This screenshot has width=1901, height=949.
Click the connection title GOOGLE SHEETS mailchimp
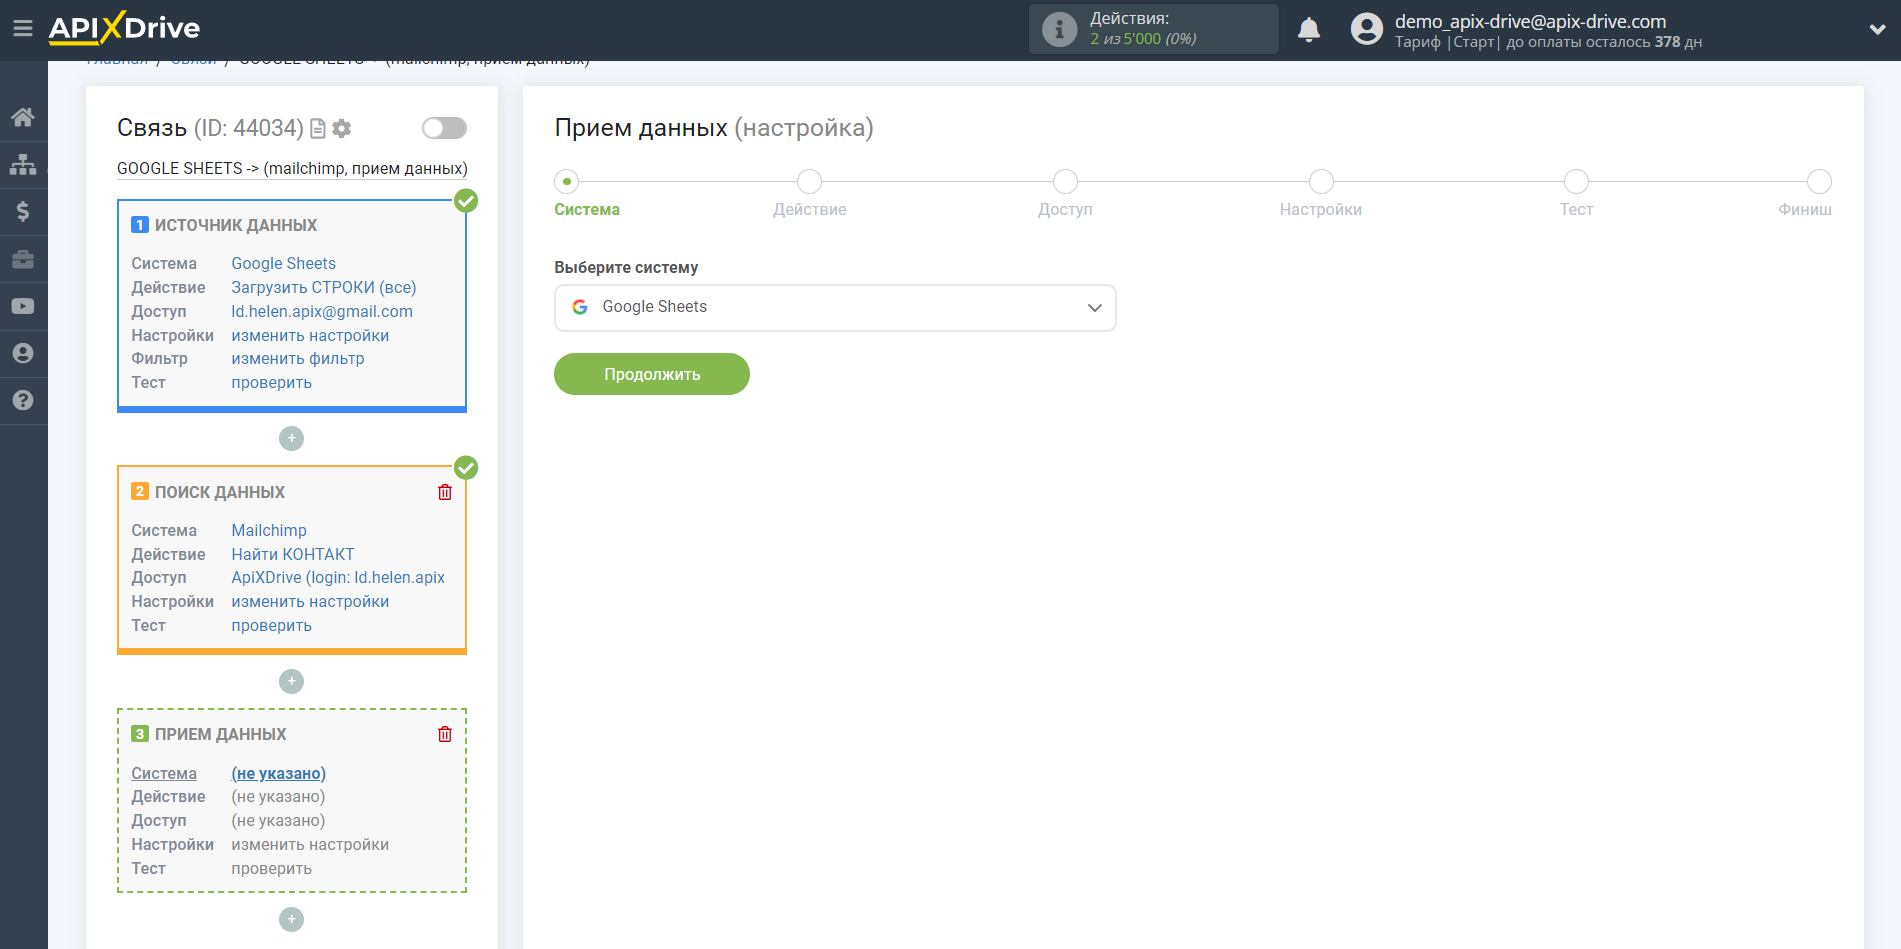click(292, 168)
